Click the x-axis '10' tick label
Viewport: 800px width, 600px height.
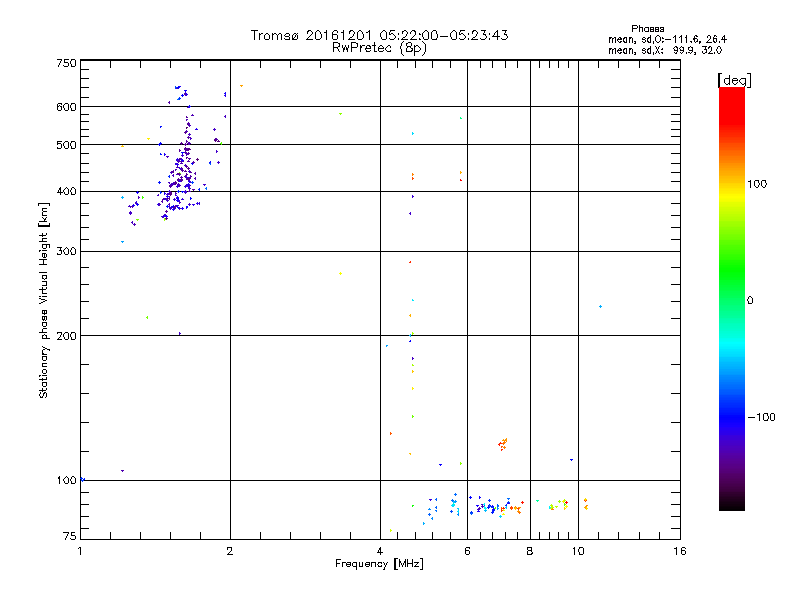click(x=578, y=551)
